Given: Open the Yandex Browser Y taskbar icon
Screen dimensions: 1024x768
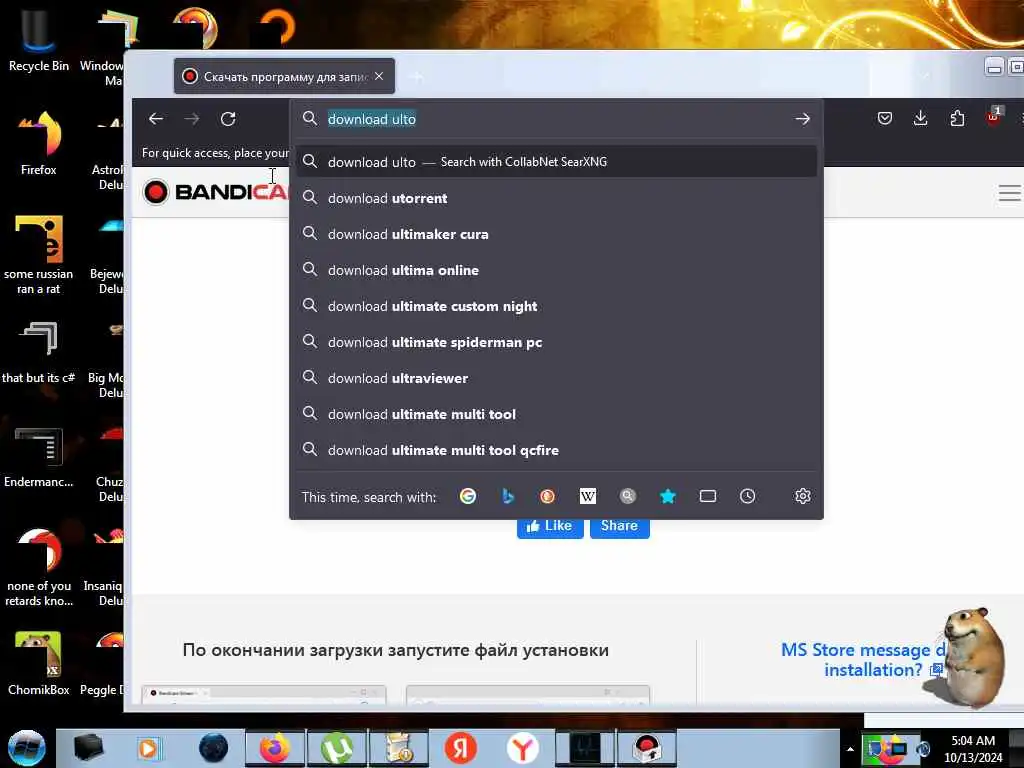Looking at the screenshot, I should click(x=522, y=748).
